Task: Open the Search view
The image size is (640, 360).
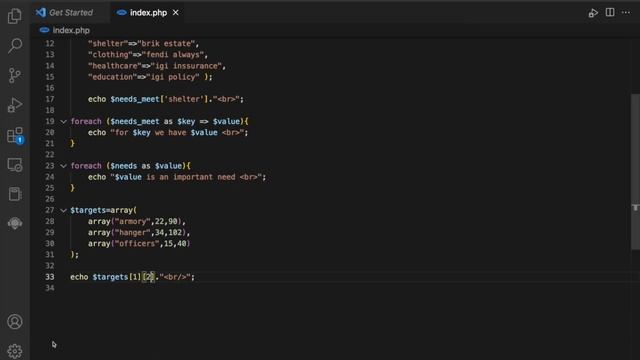Action: click(x=15, y=46)
